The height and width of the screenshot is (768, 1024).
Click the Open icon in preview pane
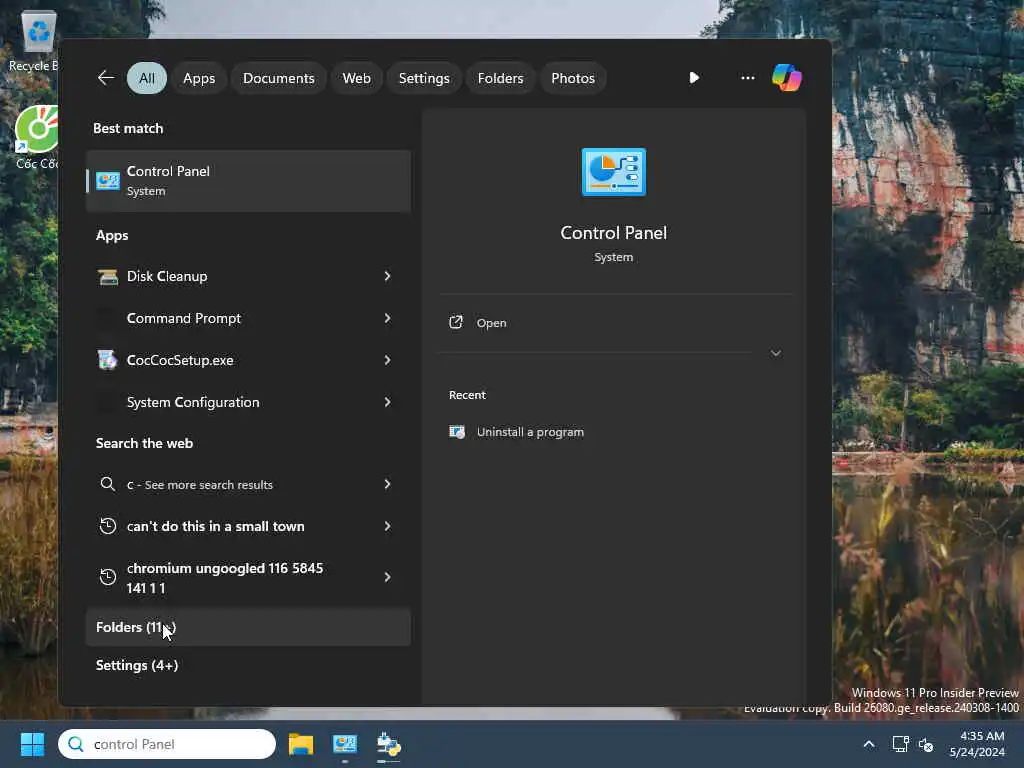(x=456, y=323)
